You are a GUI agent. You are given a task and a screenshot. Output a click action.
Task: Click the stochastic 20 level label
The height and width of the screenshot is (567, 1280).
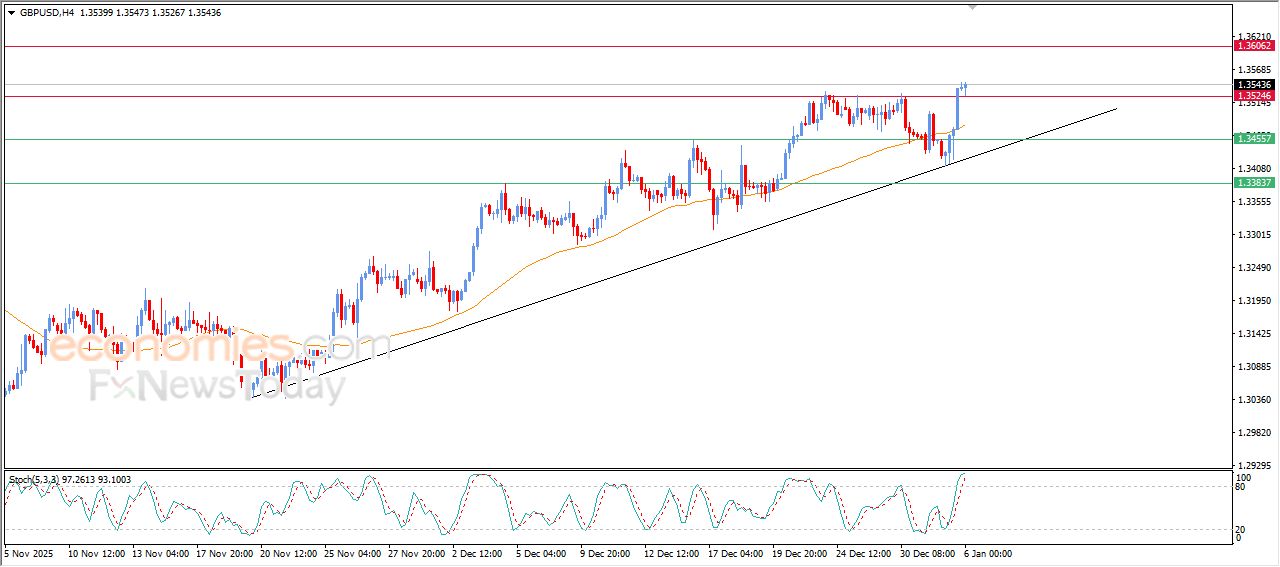1239,530
